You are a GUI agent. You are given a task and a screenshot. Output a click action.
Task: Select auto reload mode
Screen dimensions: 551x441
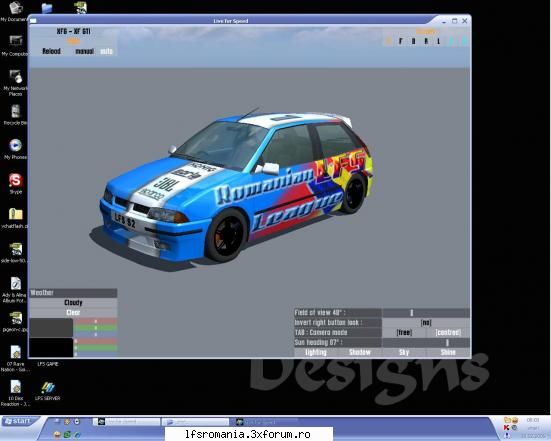pos(106,51)
